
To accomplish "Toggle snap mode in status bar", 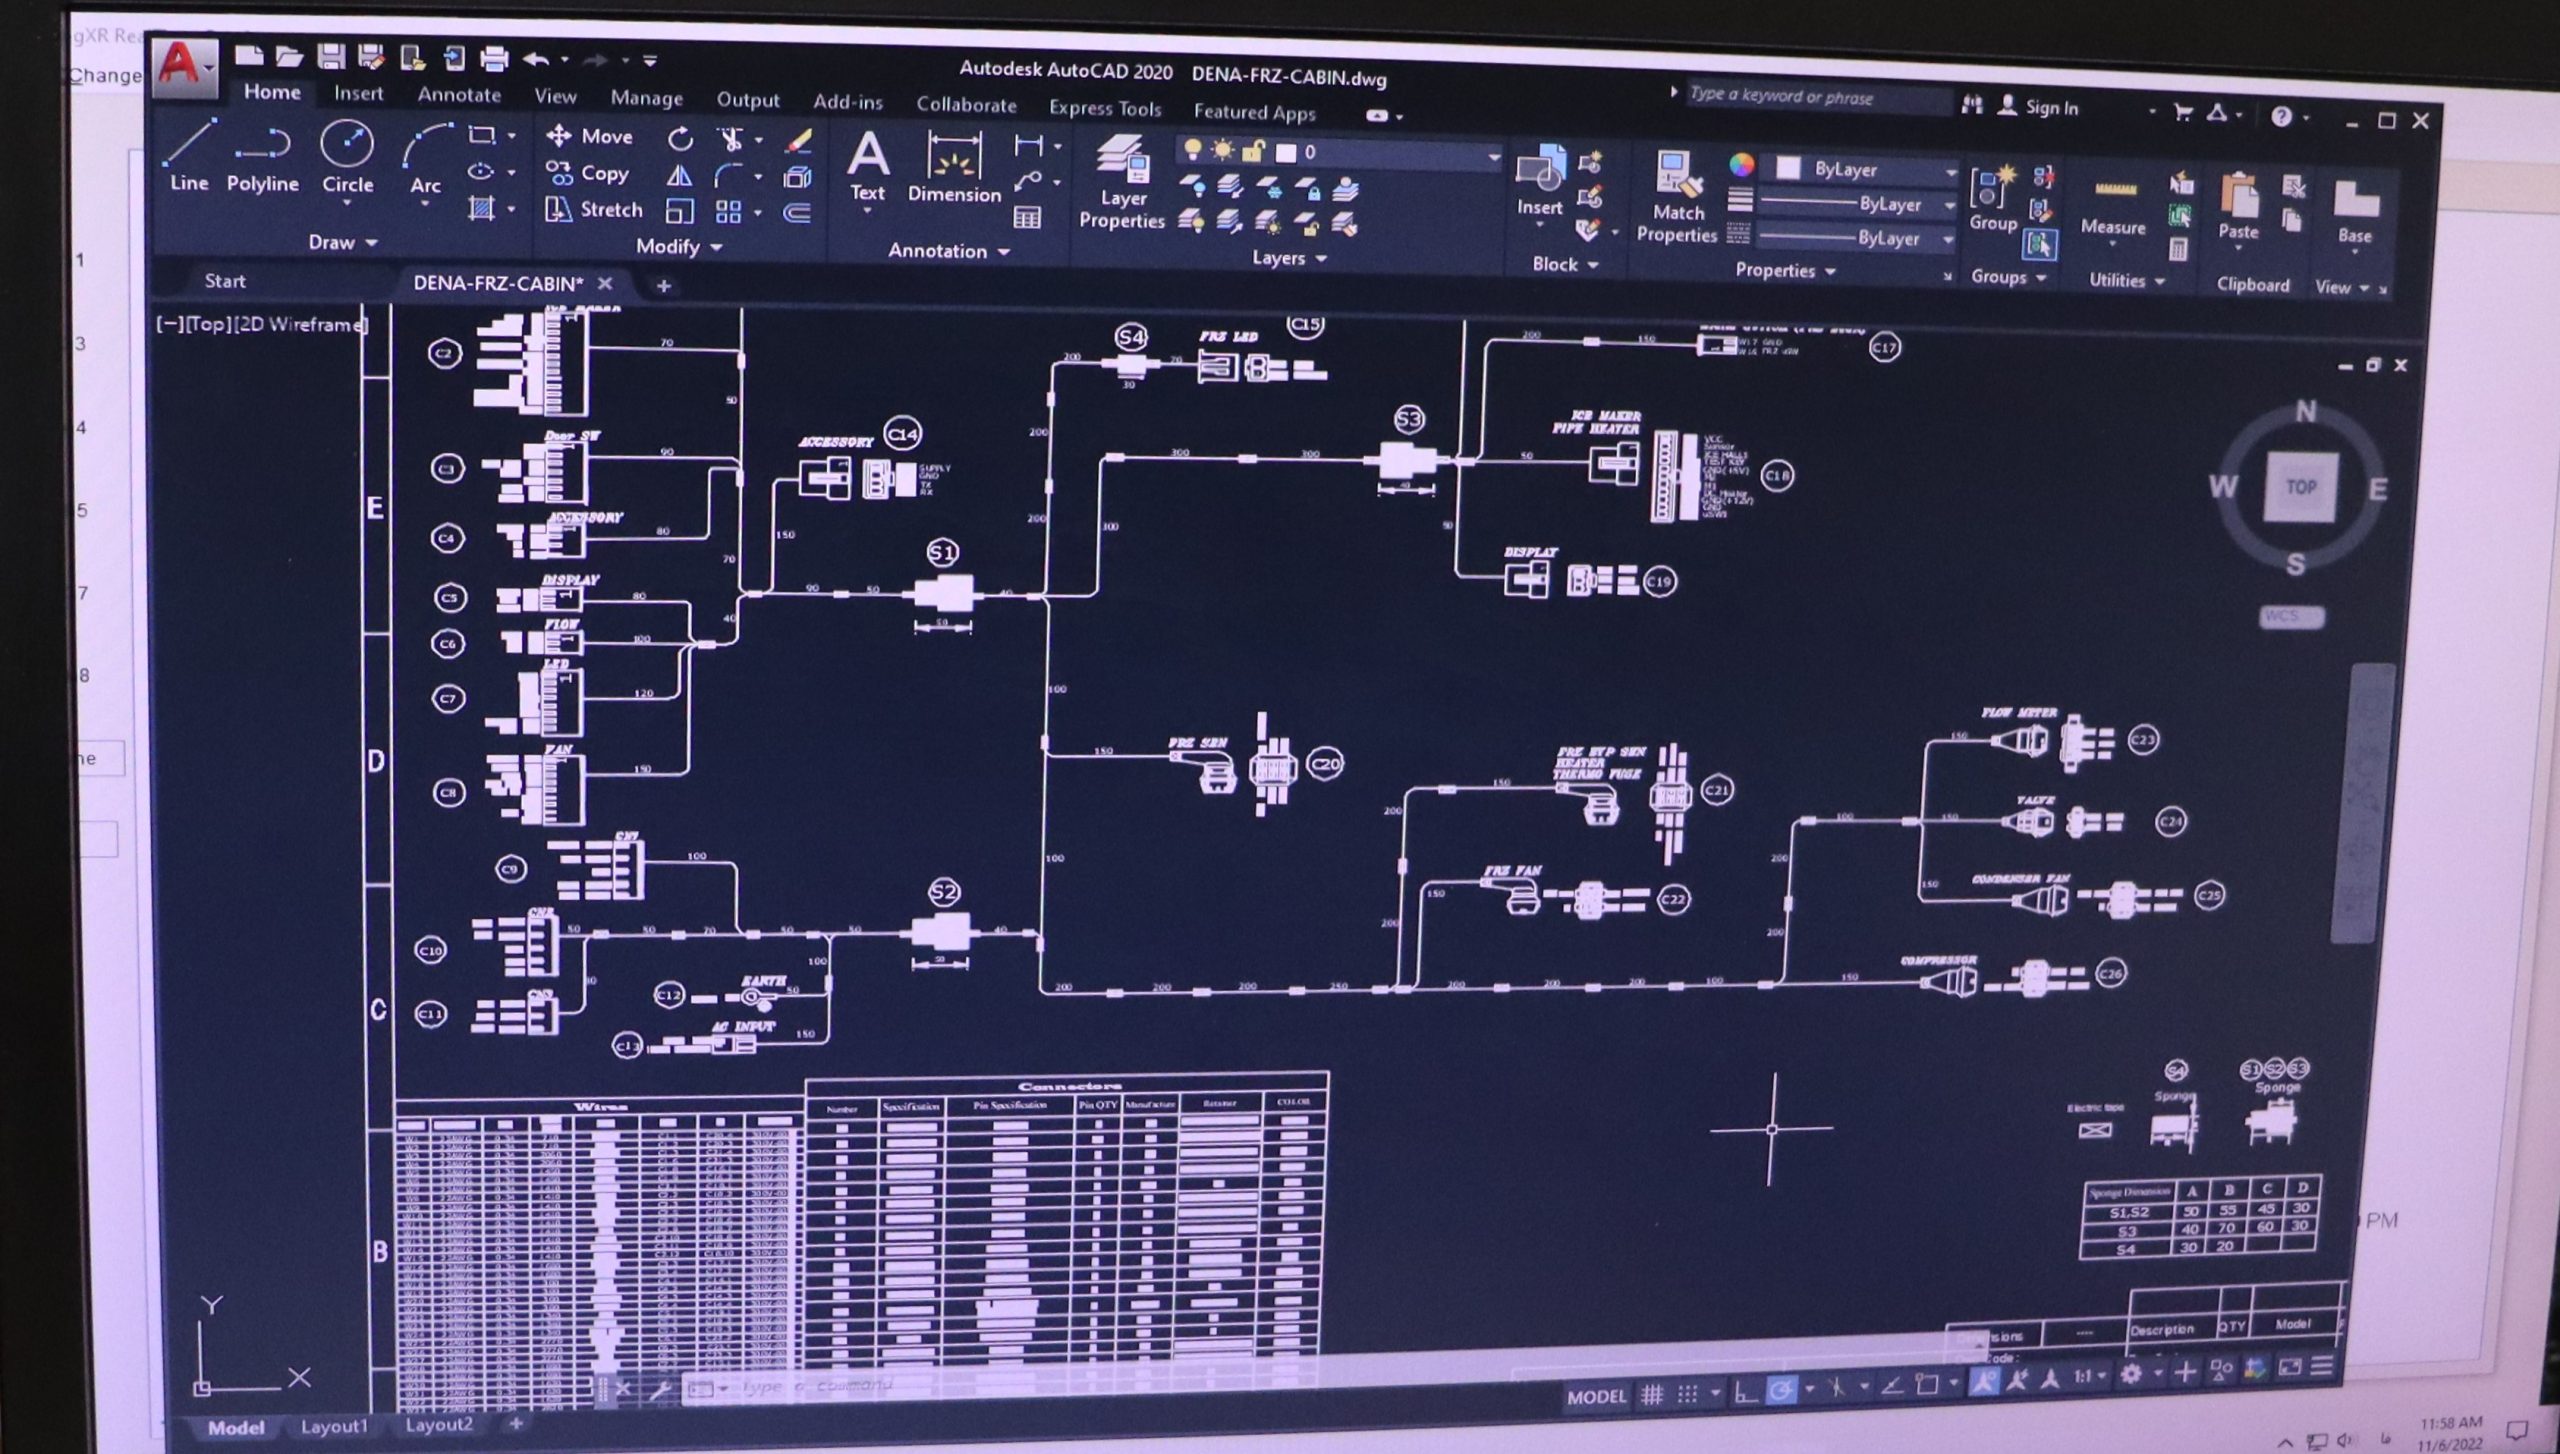I will (x=1688, y=1393).
